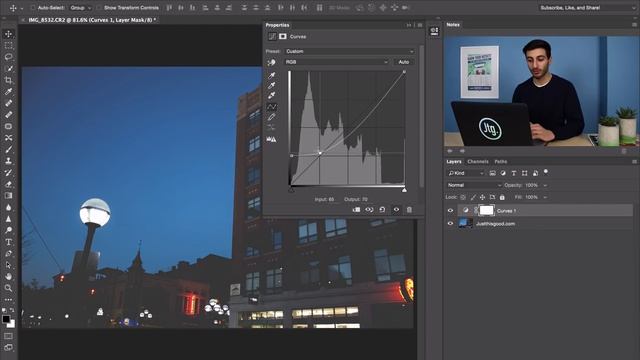This screenshot has height=360, width=640.
Task: Select the Move tool in the toolbar
Action: (8, 34)
